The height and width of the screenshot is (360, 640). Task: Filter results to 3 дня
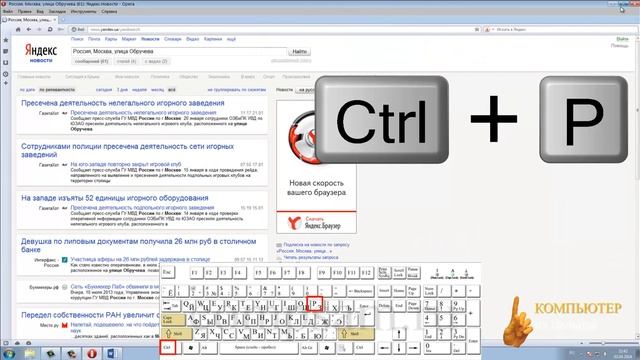[122, 89]
